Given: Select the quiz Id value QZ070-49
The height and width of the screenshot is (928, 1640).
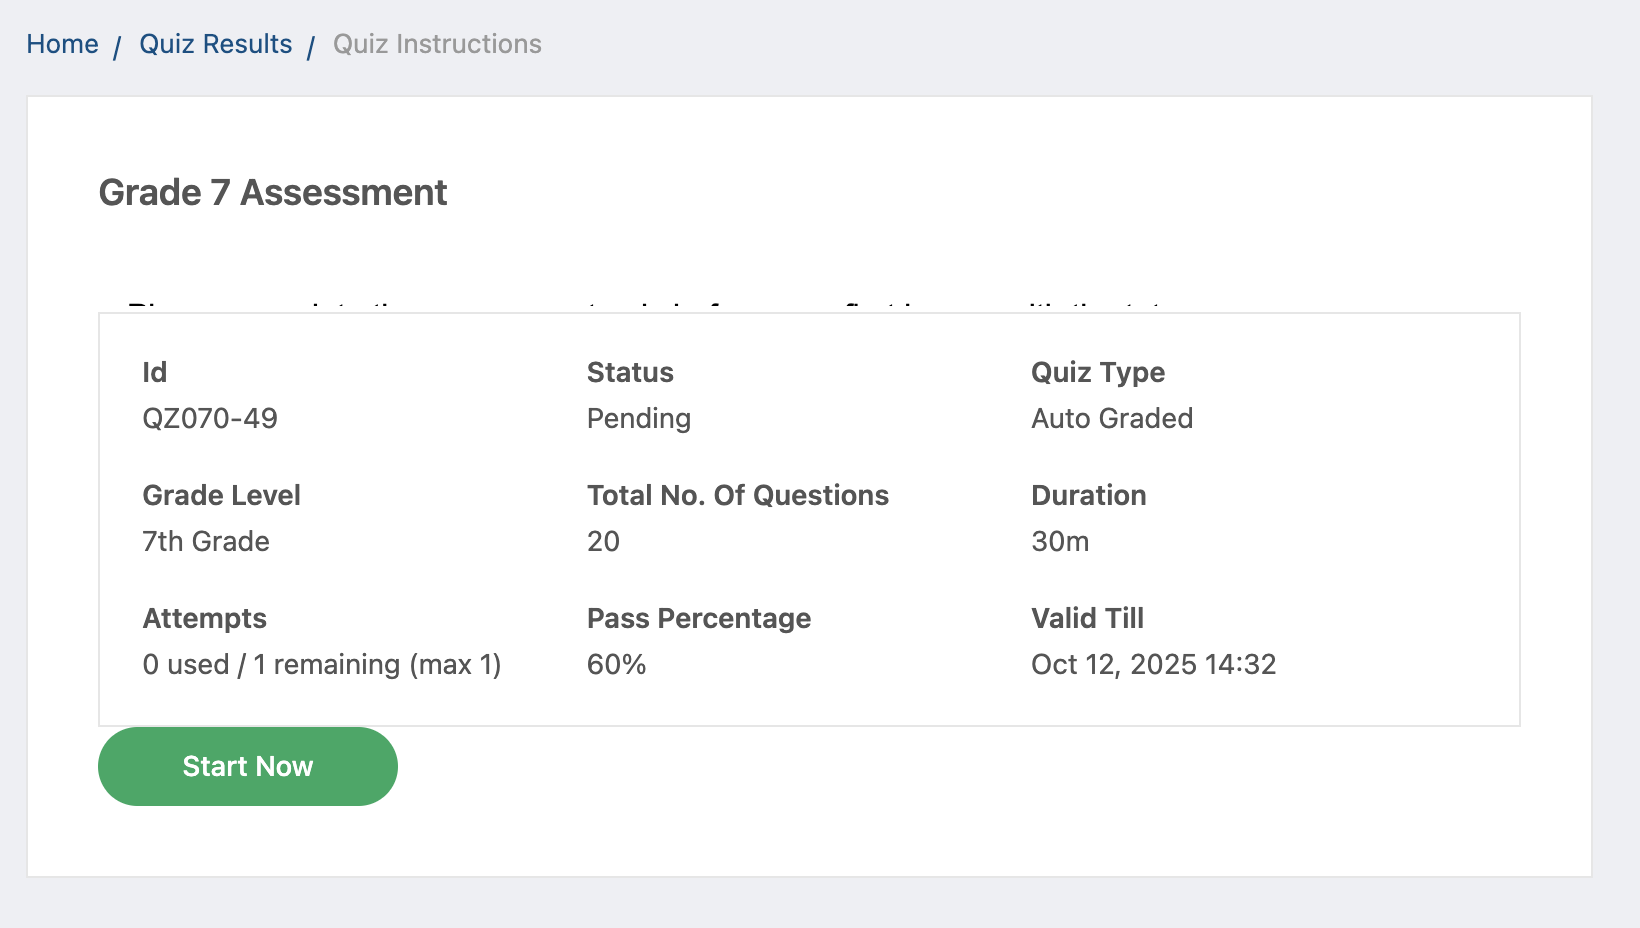Looking at the screenshot, I should [209, 418].
